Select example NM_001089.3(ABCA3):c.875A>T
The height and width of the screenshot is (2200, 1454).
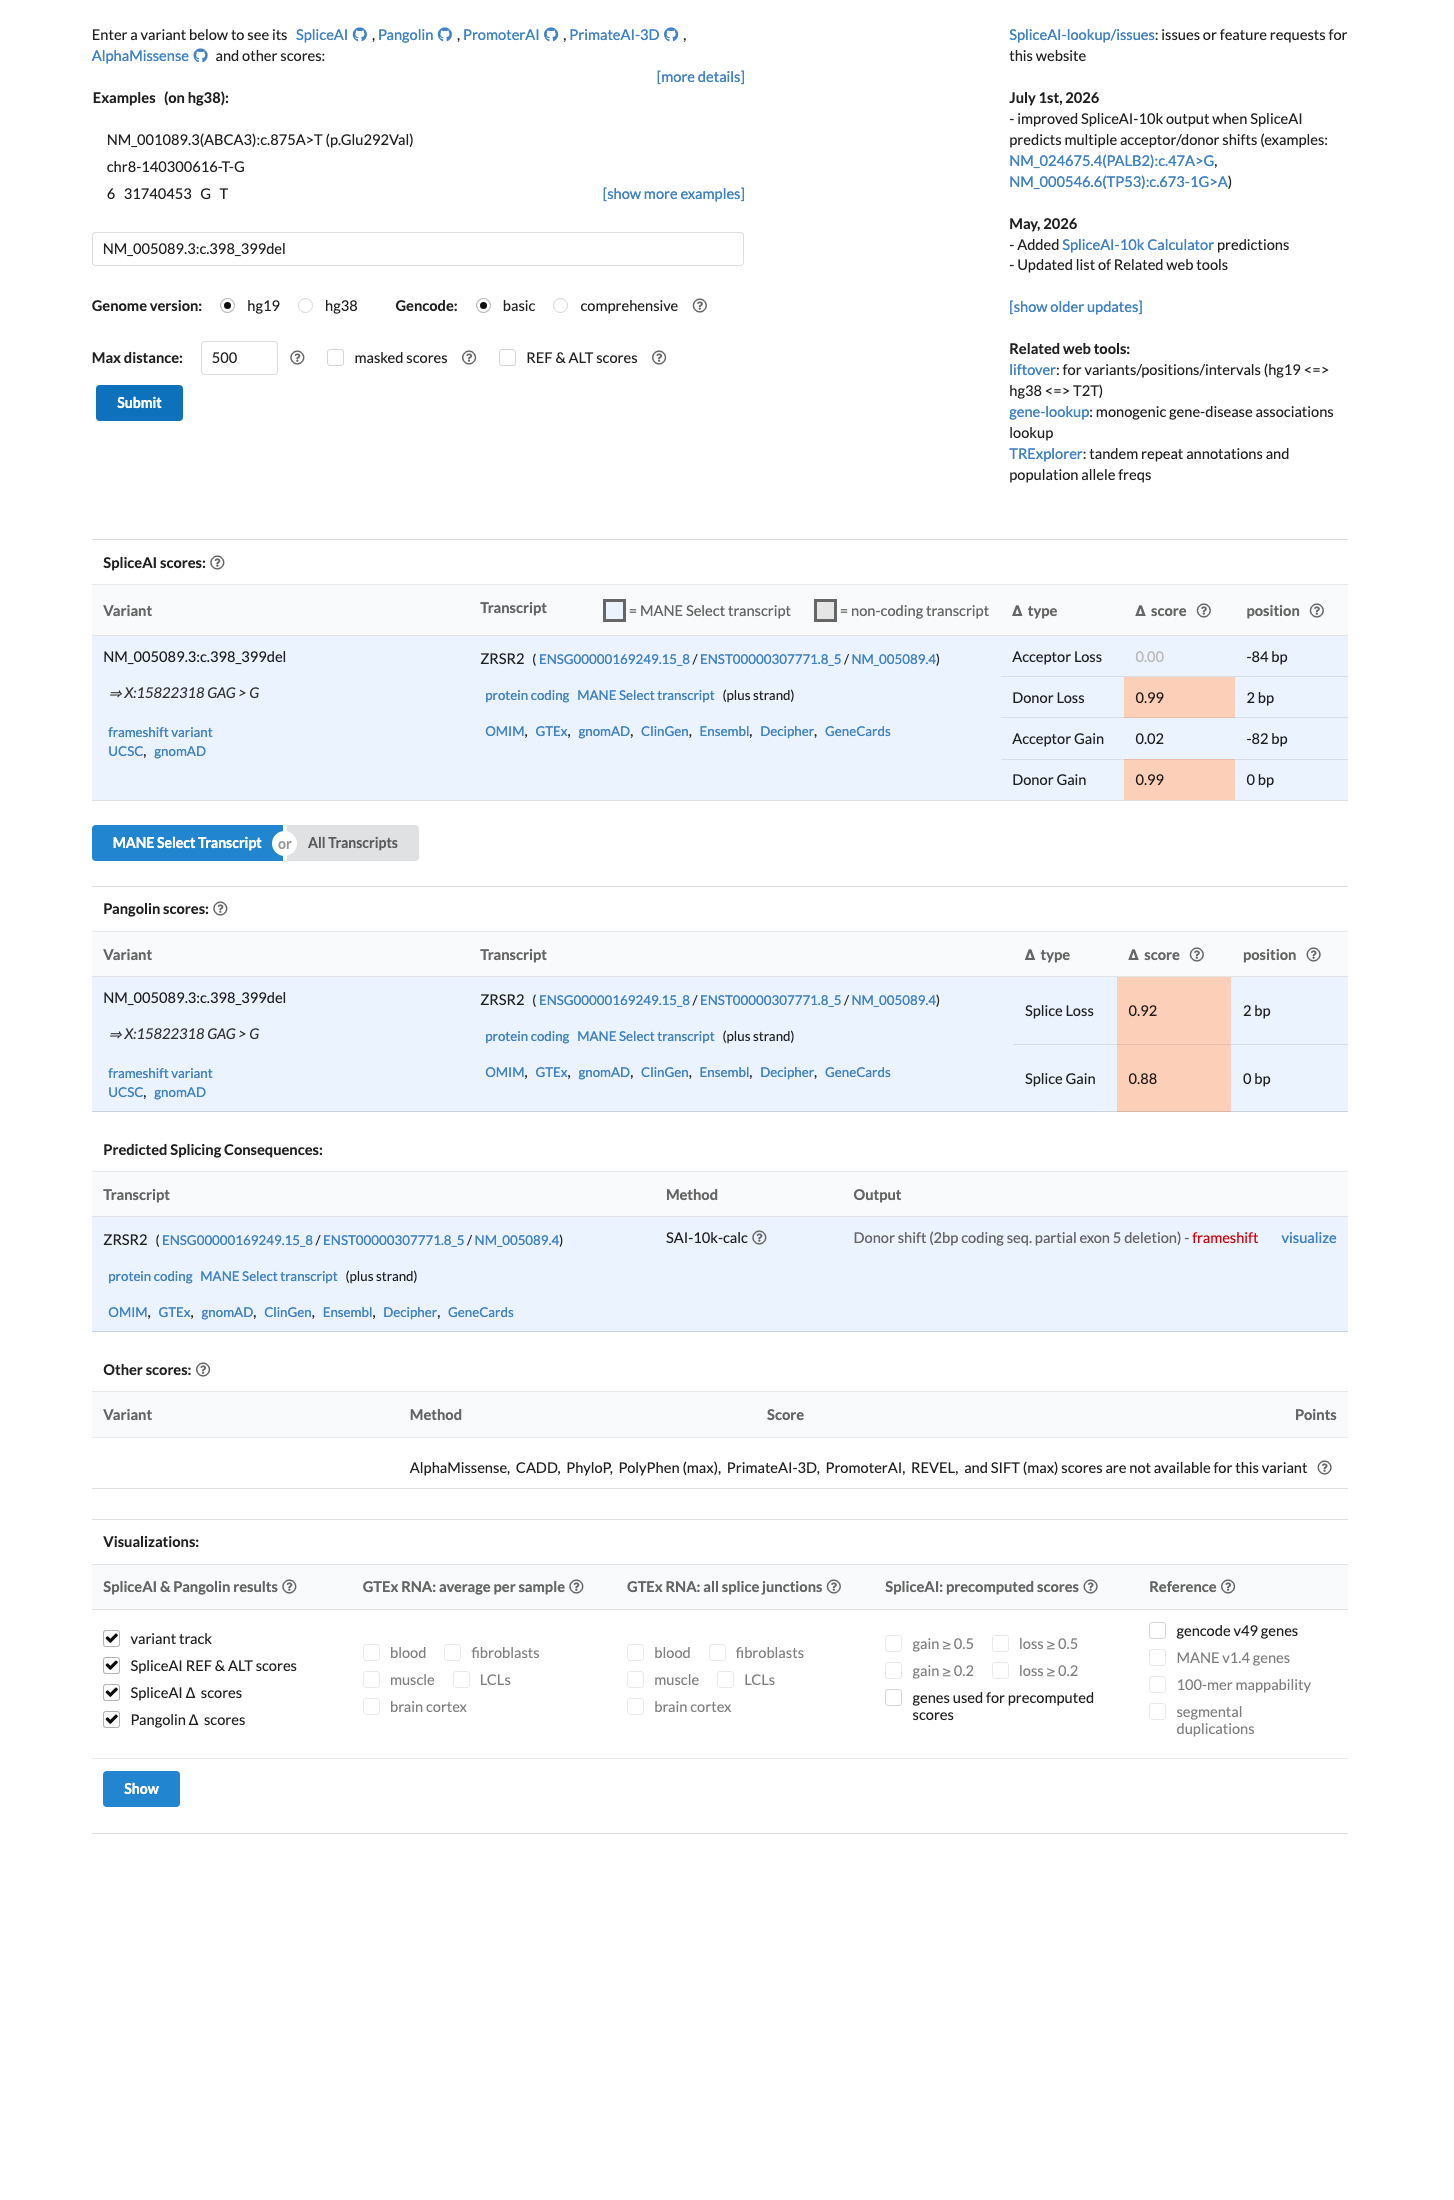point(260,140)
